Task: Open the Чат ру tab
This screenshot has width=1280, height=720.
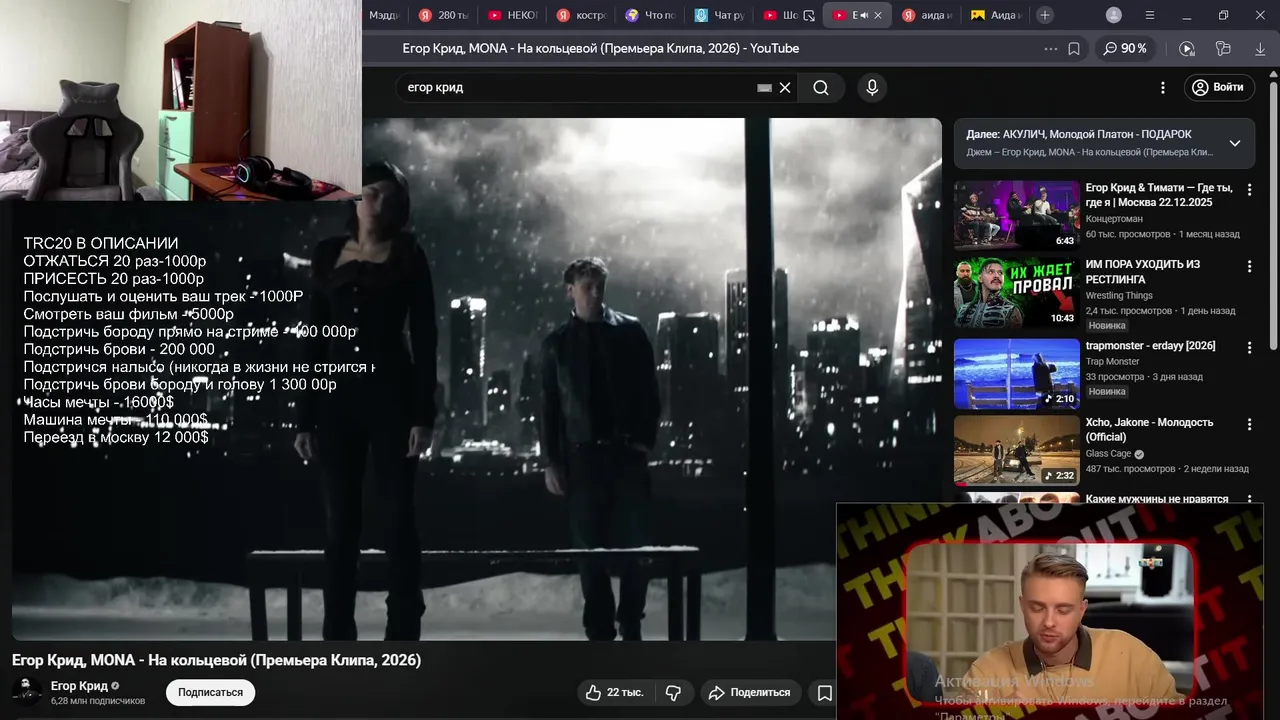Action: coord(719,15)
